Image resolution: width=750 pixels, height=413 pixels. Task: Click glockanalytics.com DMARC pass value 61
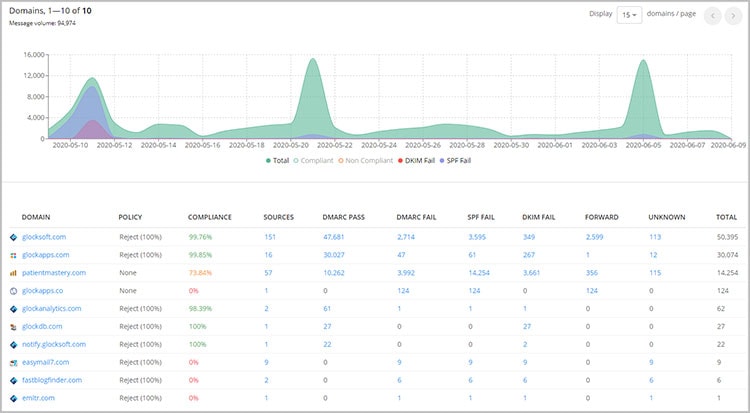coord(327,309)
